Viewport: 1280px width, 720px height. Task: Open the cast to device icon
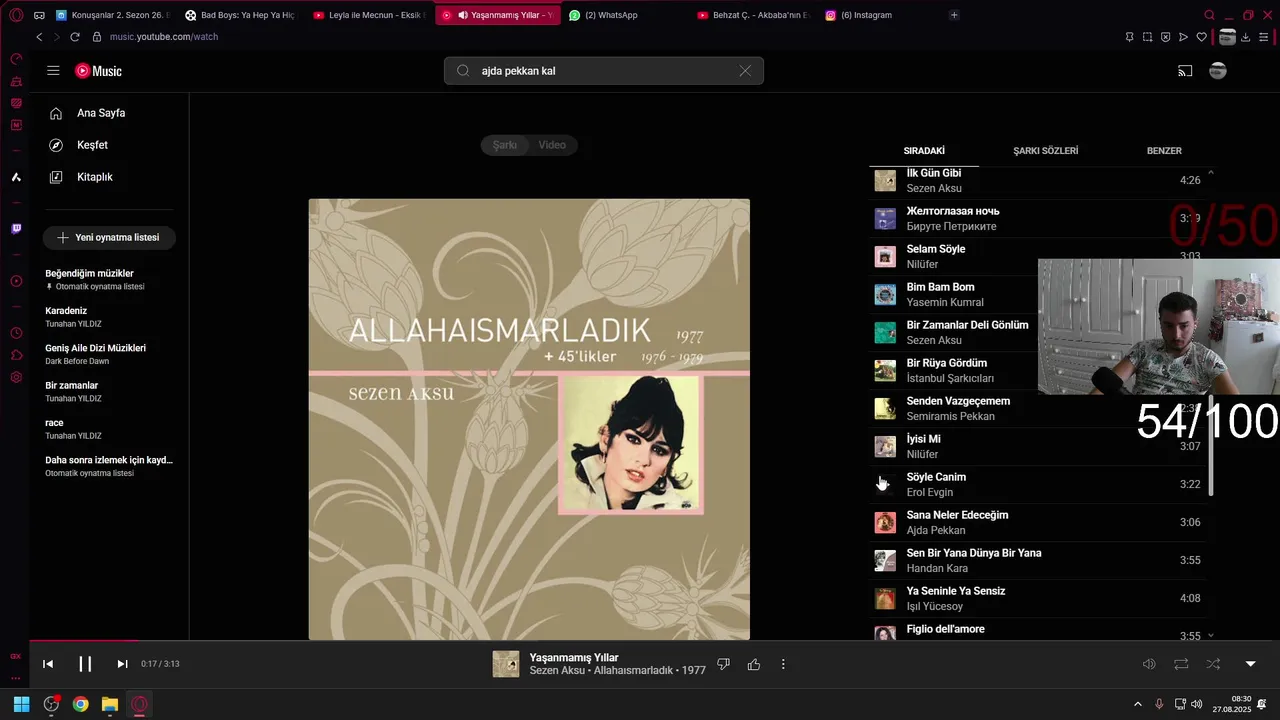[1185, 71]
